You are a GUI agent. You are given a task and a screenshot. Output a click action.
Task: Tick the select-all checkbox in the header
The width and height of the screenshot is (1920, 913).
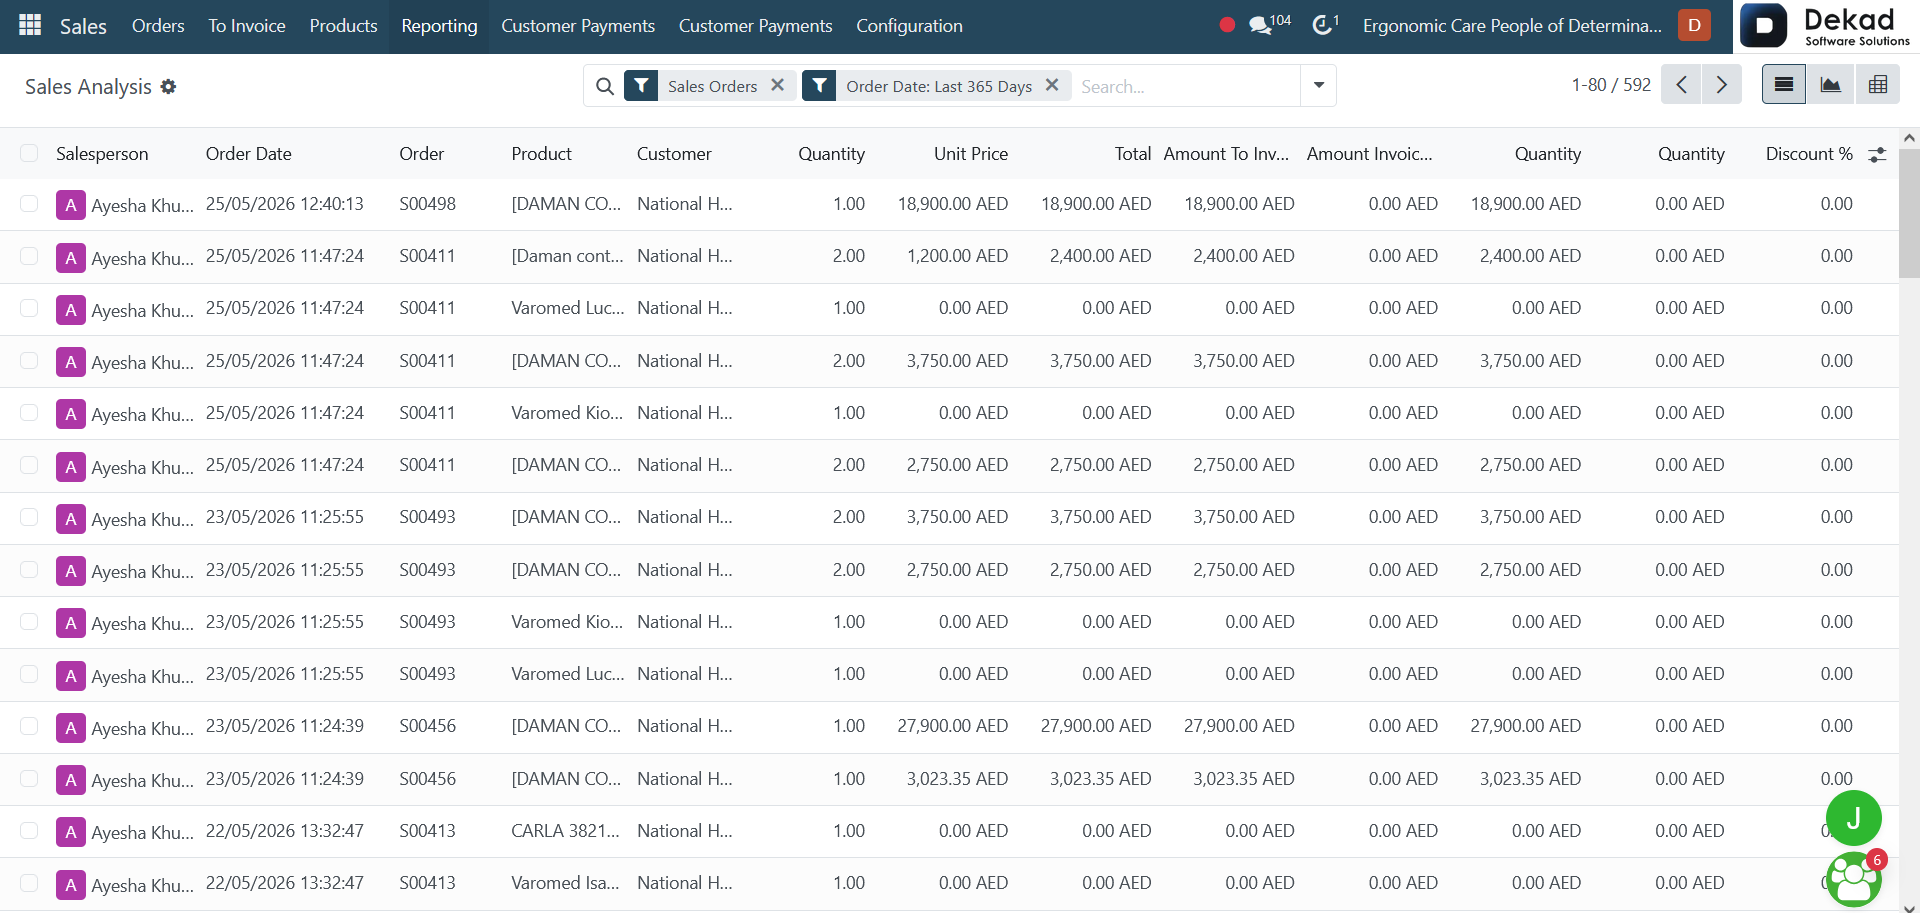(x=29, y=153)
